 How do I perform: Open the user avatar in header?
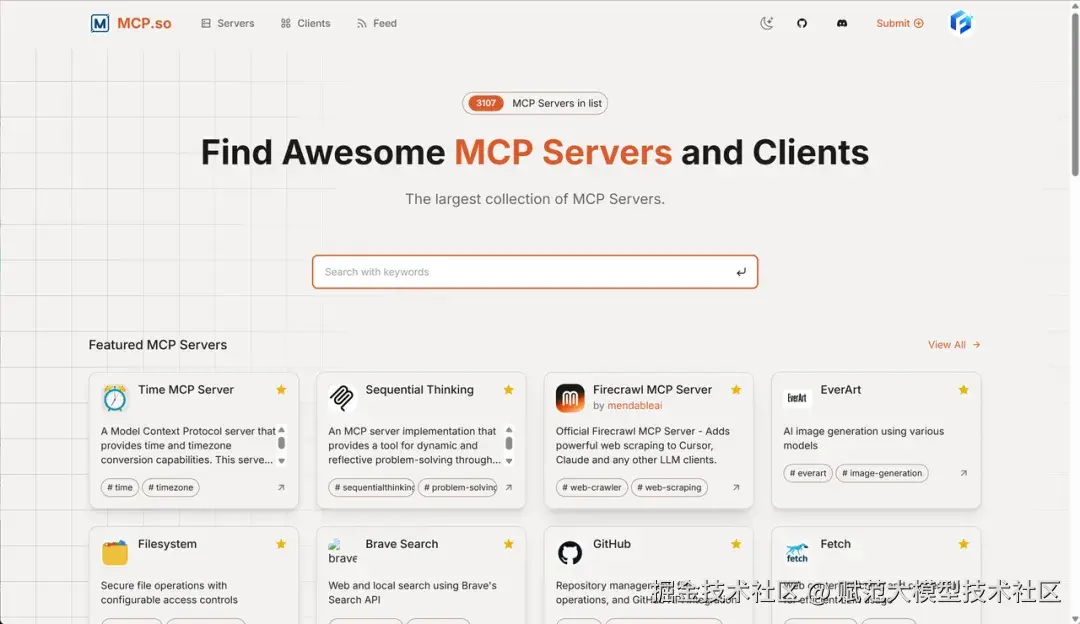point(961,23)
